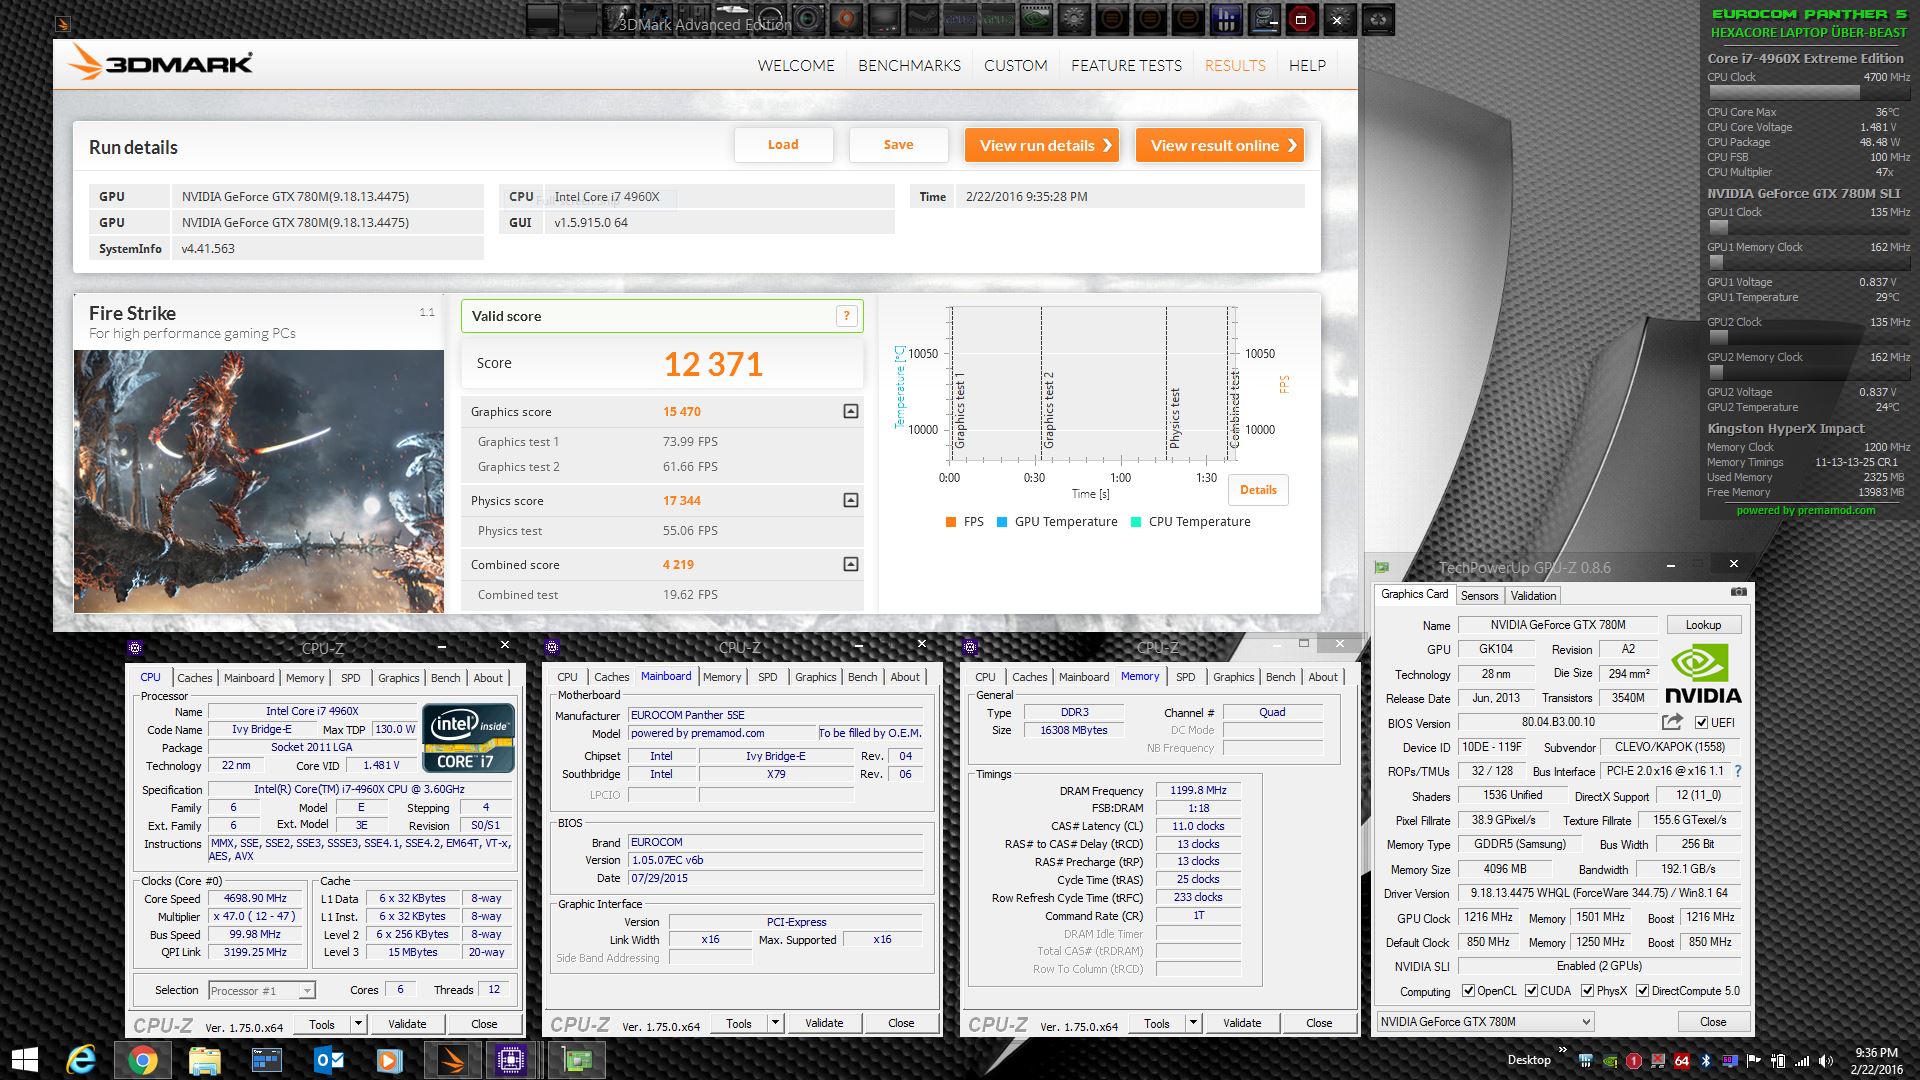Open the BENCHMARKS menu in 3DMark
The image size is (1920, 1080).
(909, 65)
